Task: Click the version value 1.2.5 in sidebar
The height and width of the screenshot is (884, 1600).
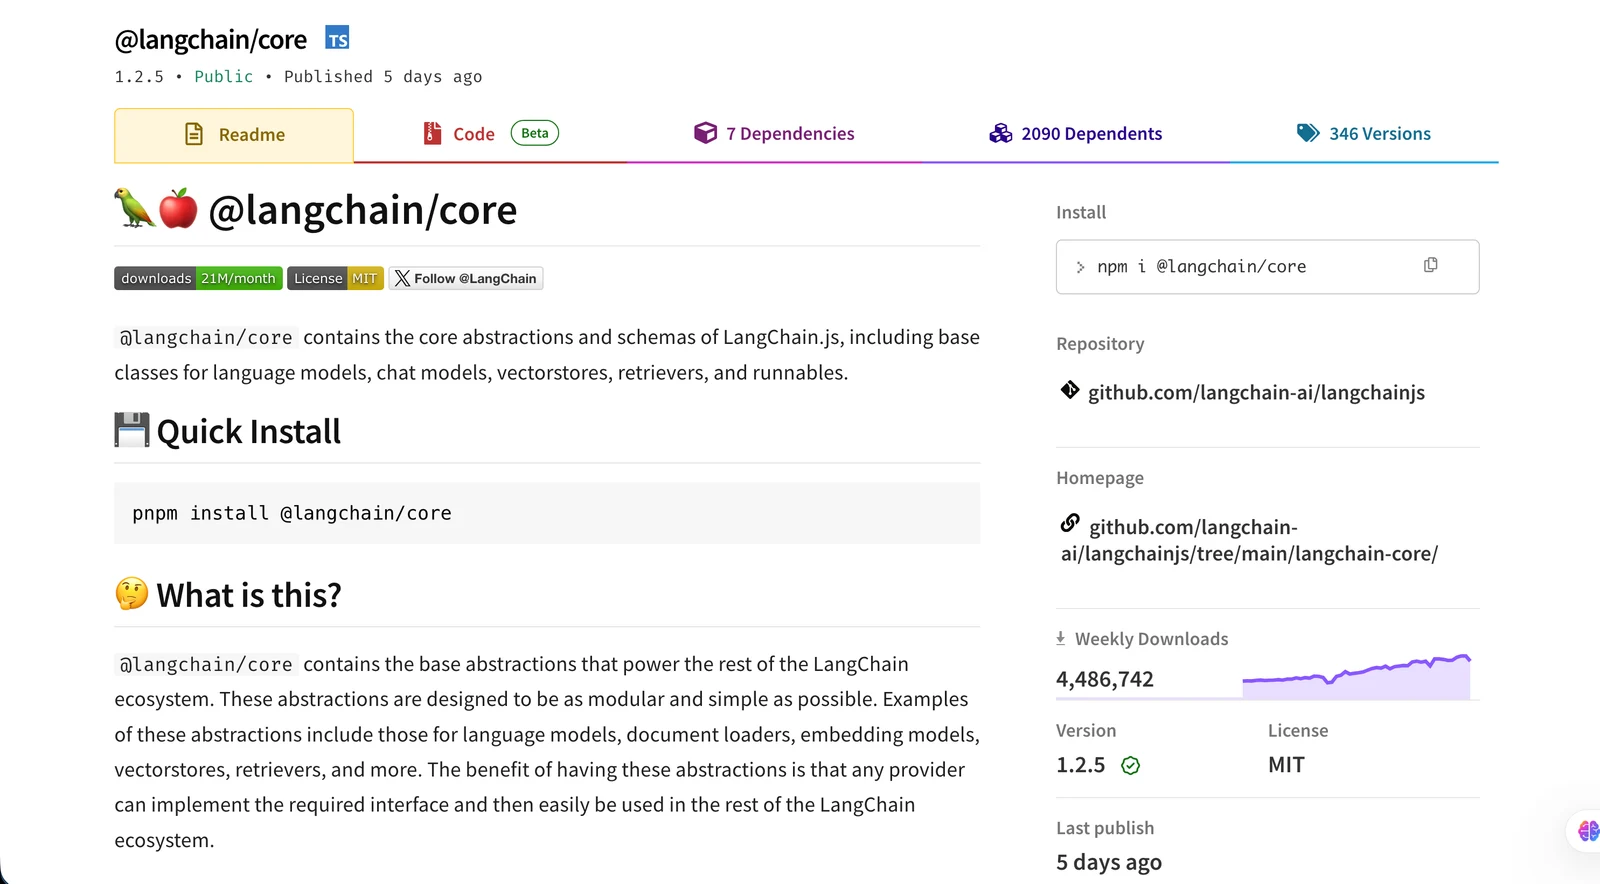Action: coord(1081,765)
